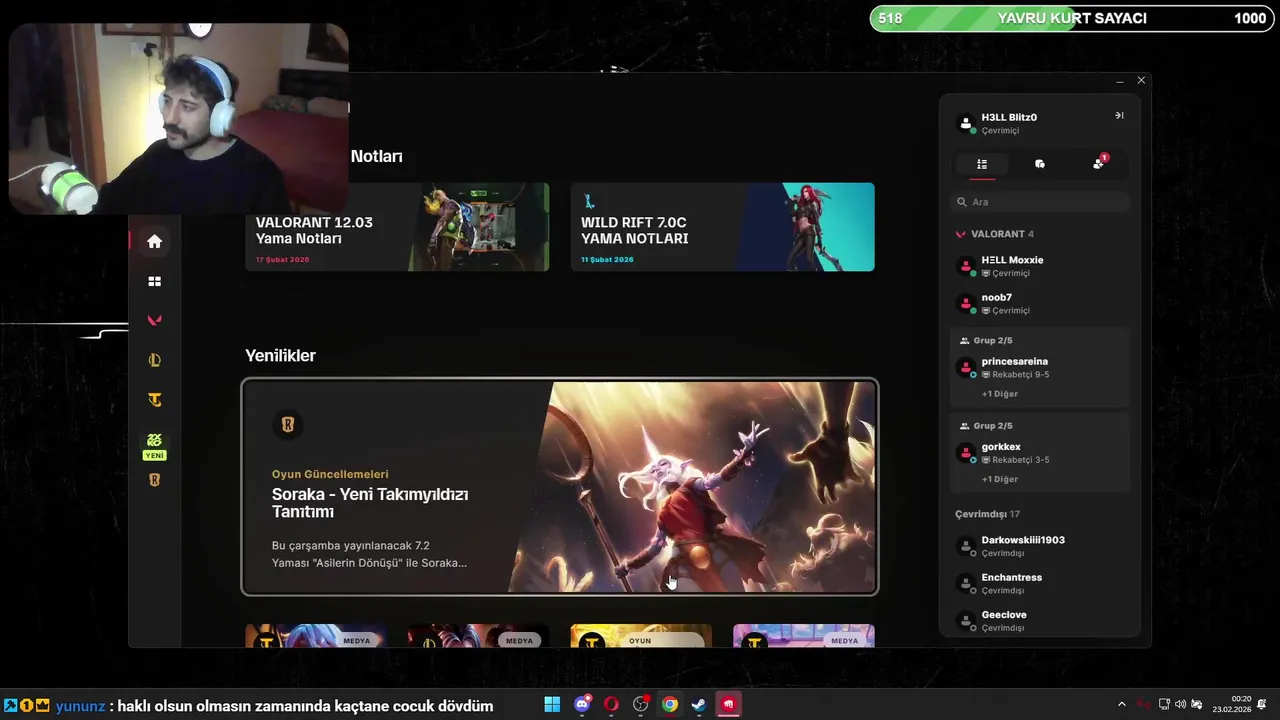Select friend H3LL Moxxie
The height and width of the screenshot is (720, 1280).
pos(1040,266)
